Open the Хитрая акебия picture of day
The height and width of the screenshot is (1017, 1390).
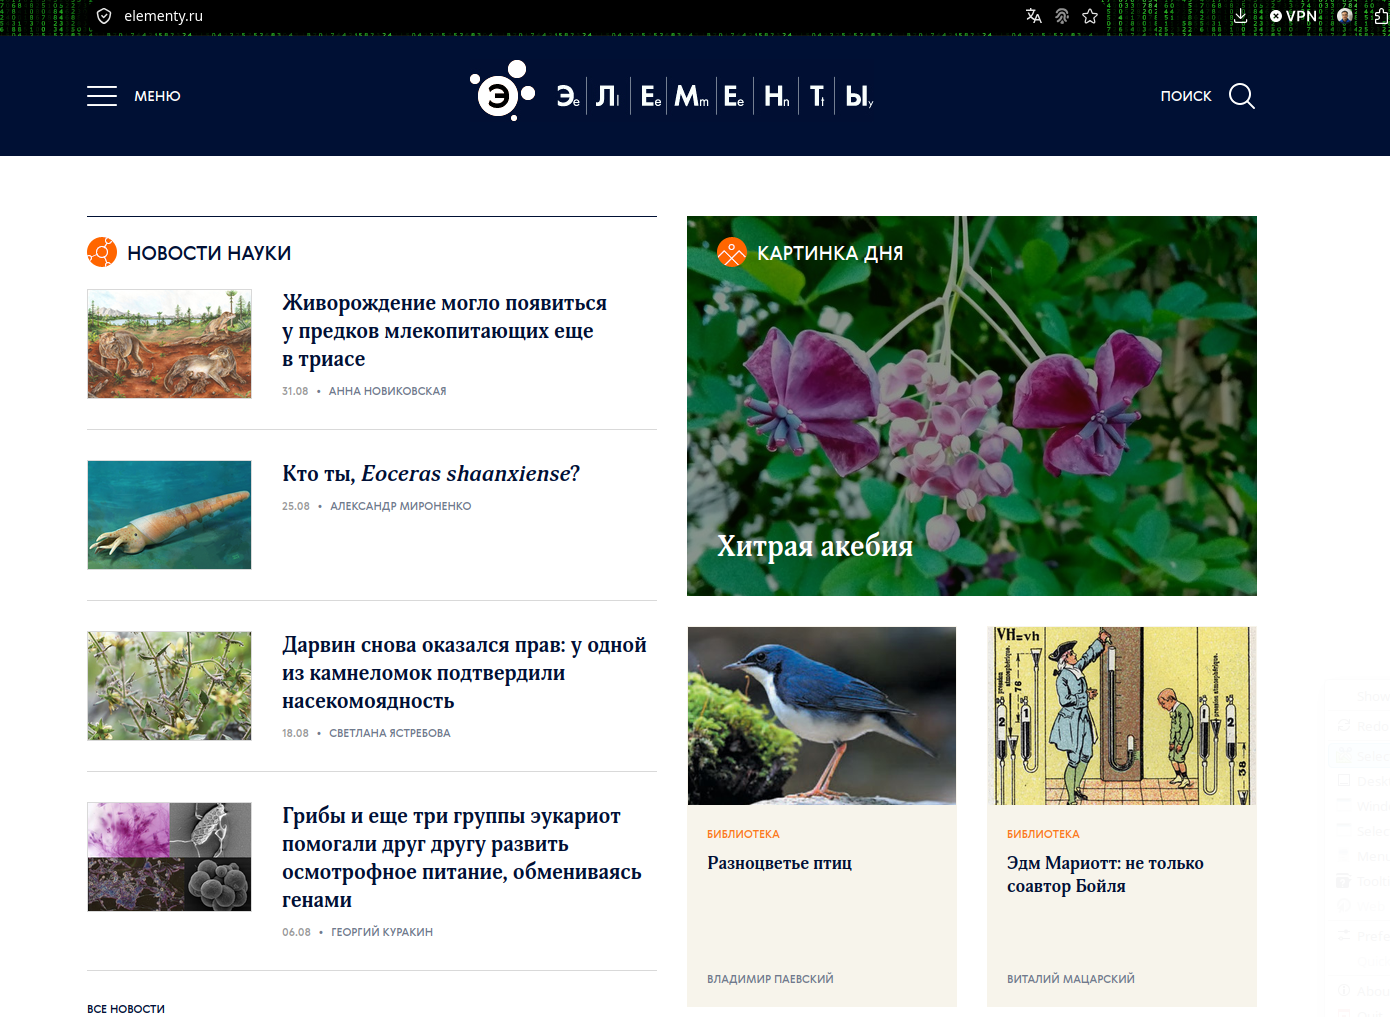pyautogui.click(x=815, y=546)
